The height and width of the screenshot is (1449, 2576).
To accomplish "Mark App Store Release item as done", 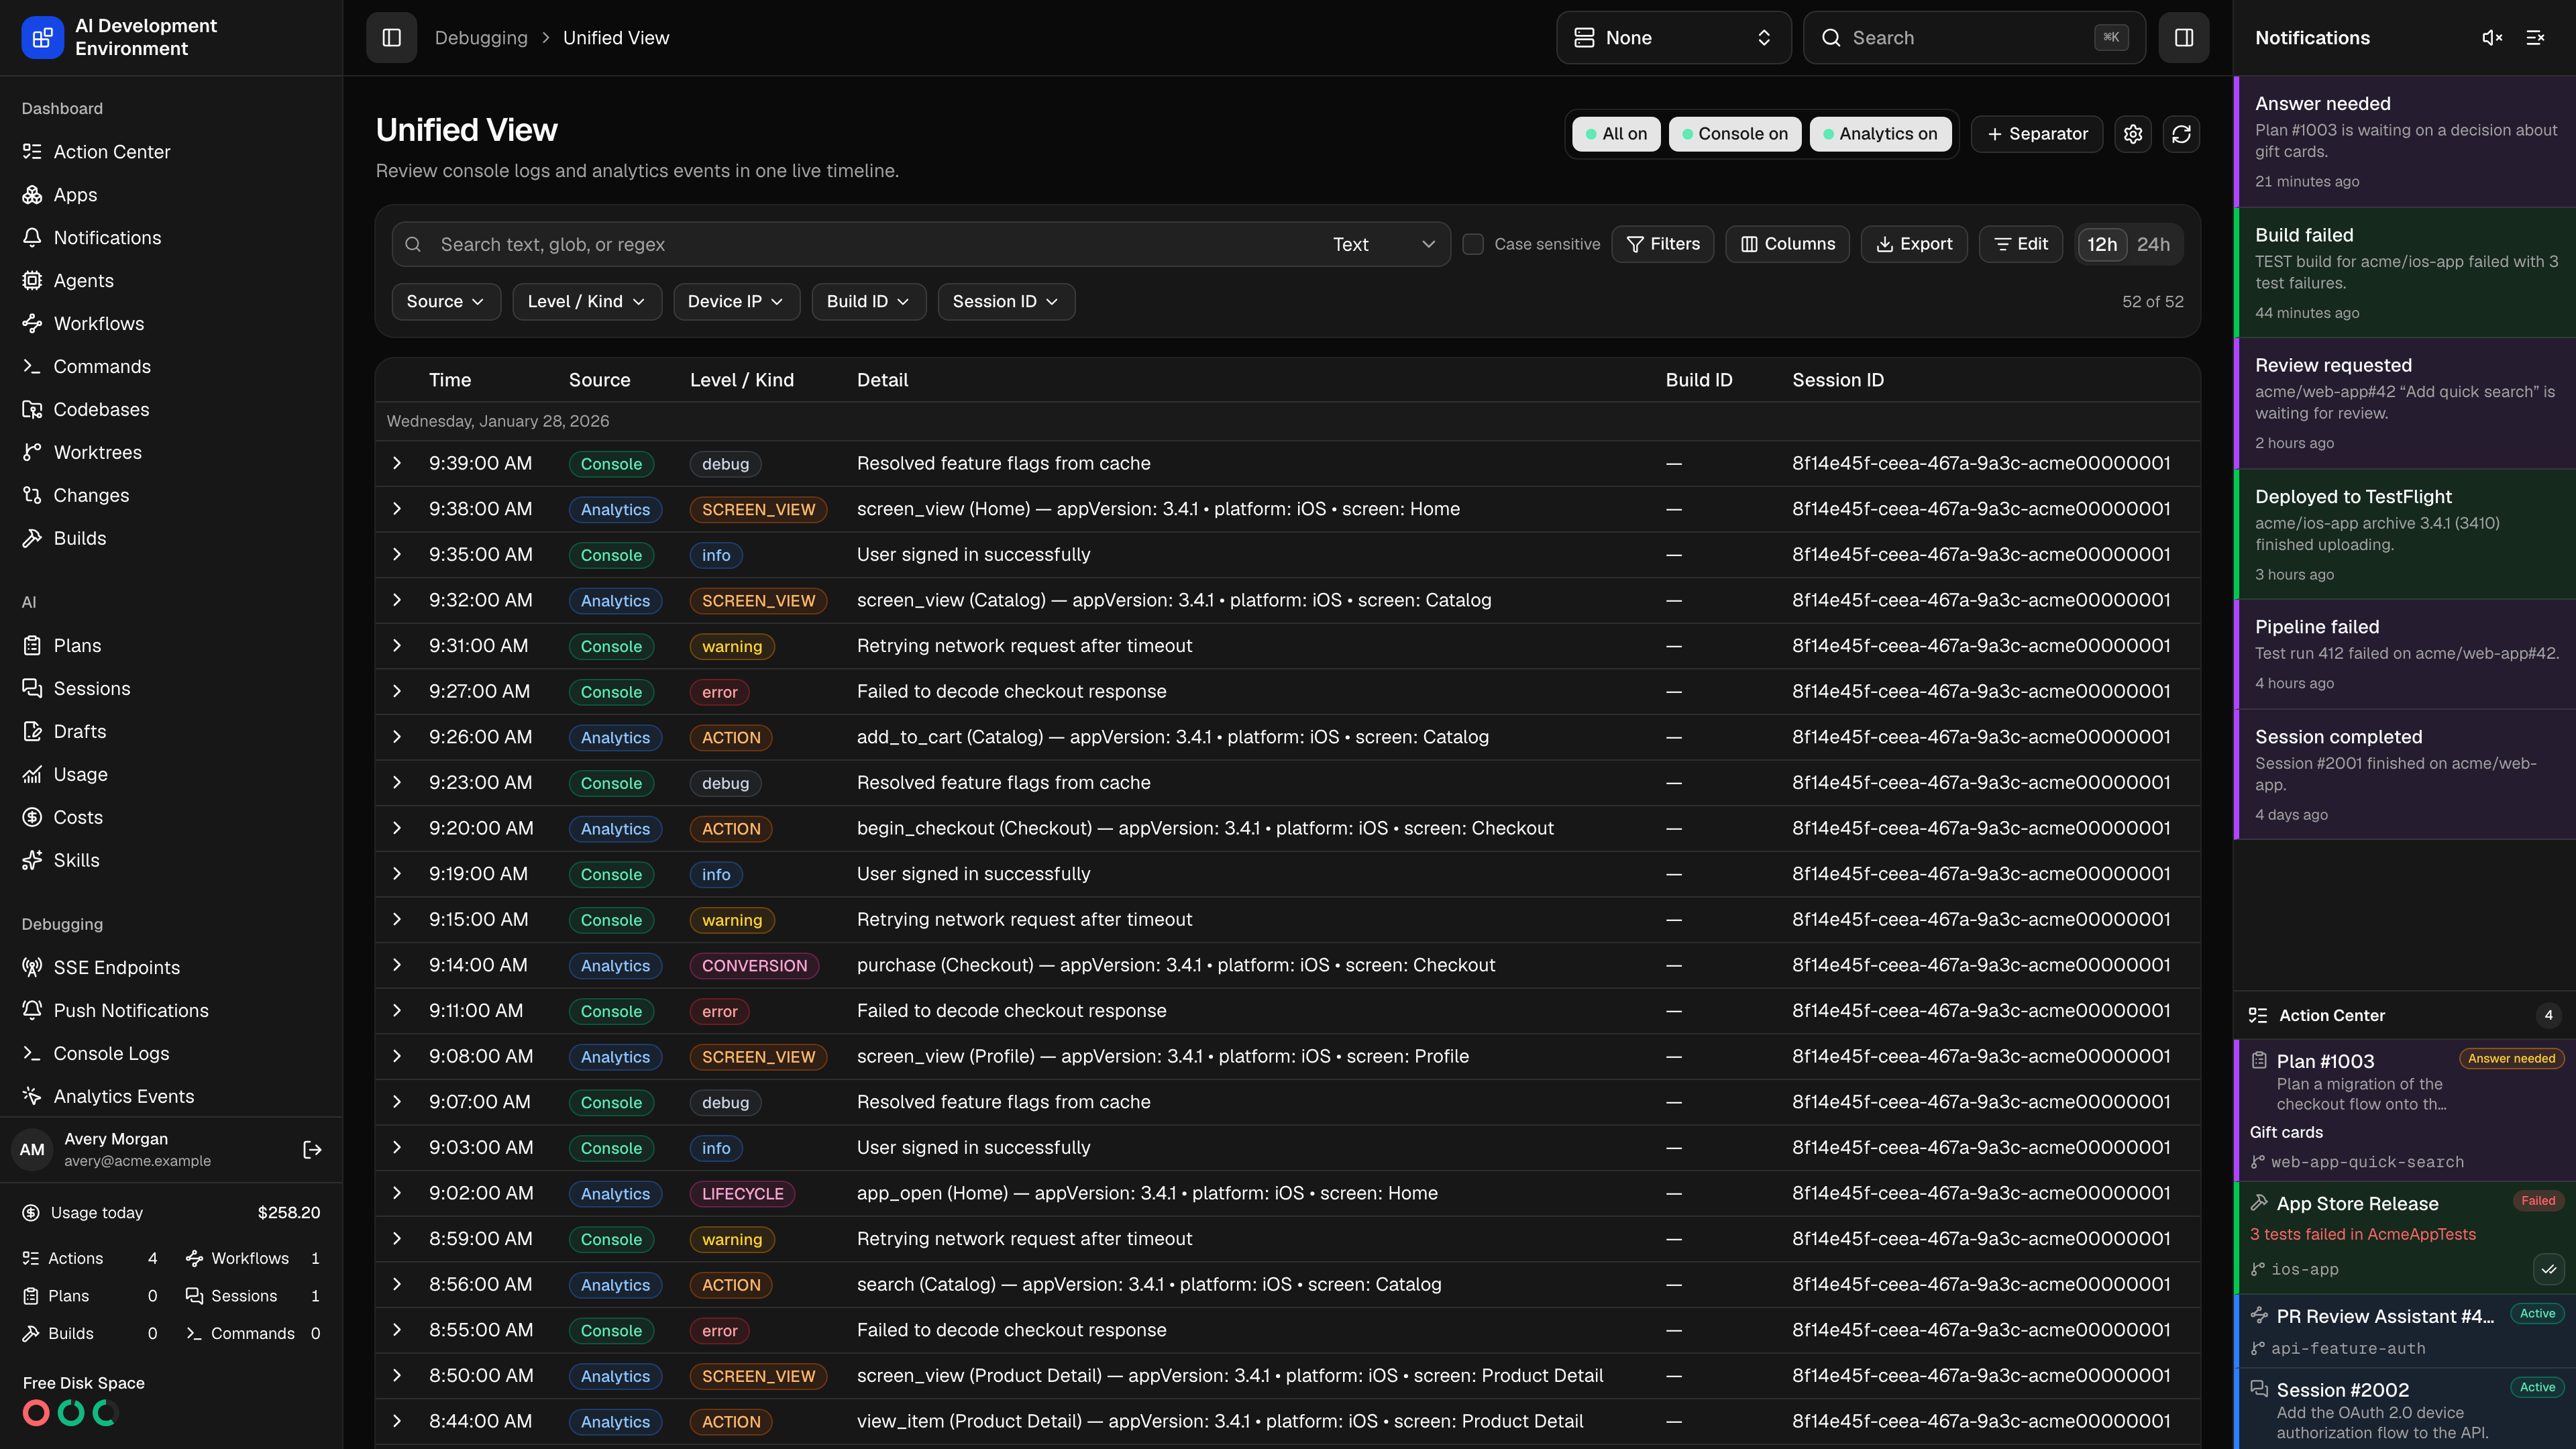I will click(2548, 1270).
